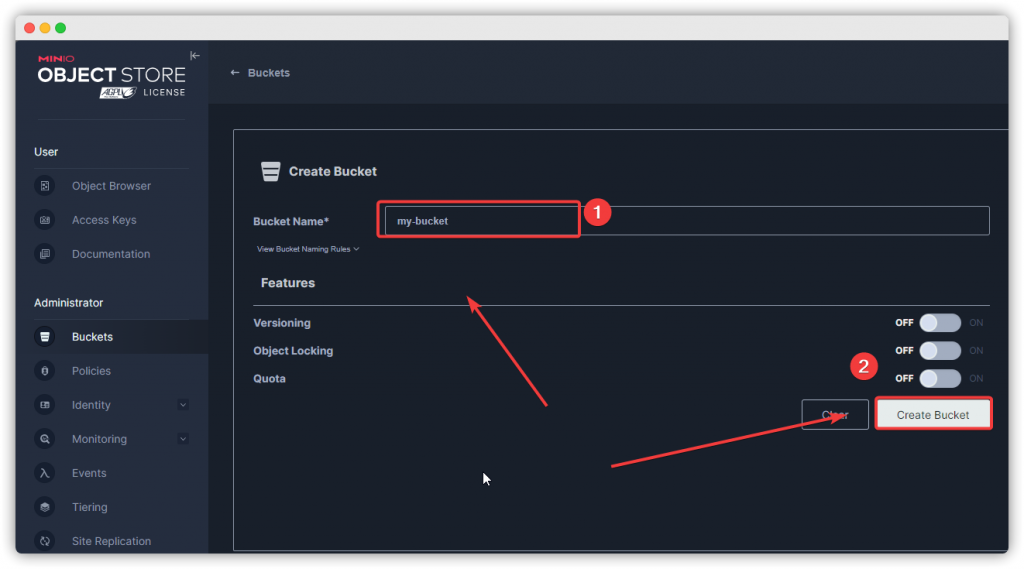Expand the Identity submenu chevron
The height and width of the screenshot is (569, 1024).
click(182, 405)
